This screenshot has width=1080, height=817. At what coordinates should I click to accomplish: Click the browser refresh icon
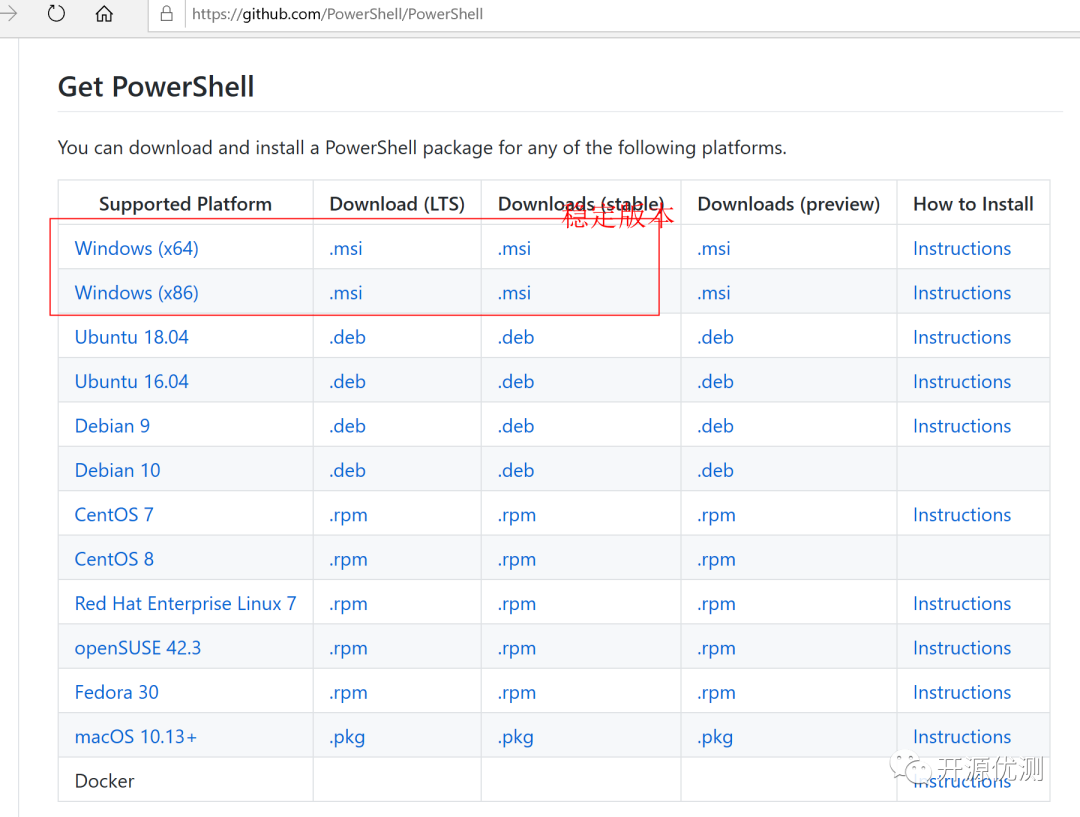[x=56, y=14]
